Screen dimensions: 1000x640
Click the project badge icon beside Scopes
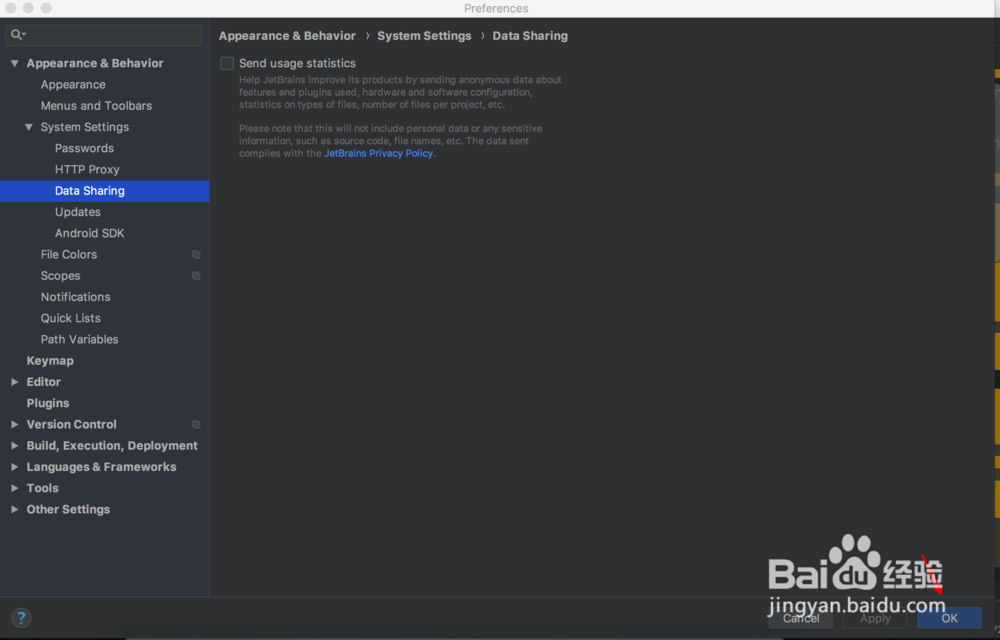tap(196, 275)
